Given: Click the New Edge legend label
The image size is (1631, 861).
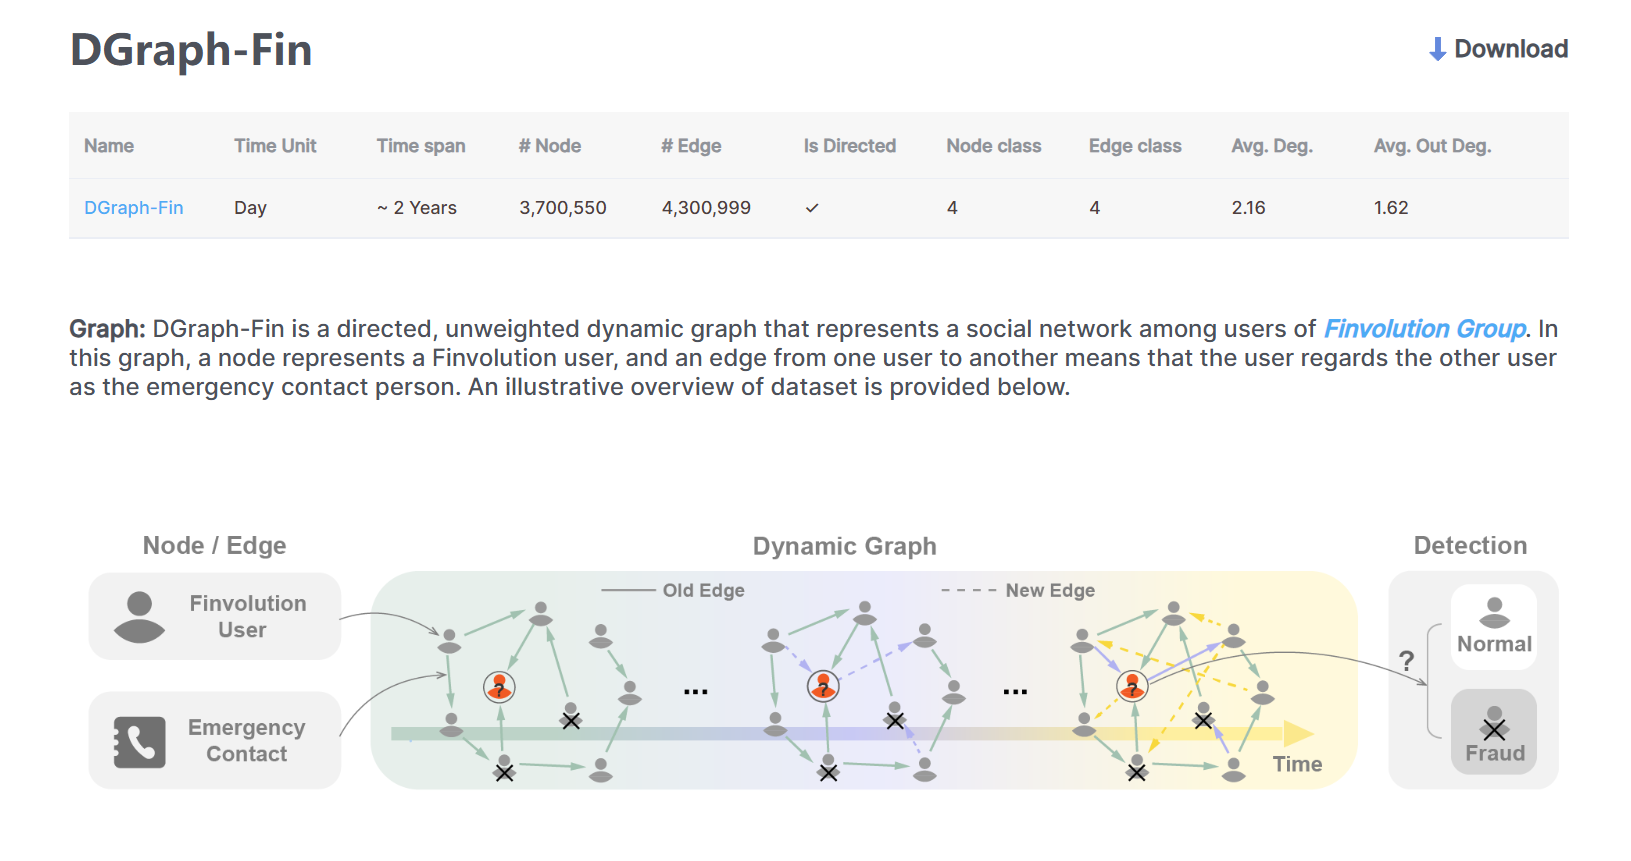Looking at the screenshot, I should [1050, 590].
